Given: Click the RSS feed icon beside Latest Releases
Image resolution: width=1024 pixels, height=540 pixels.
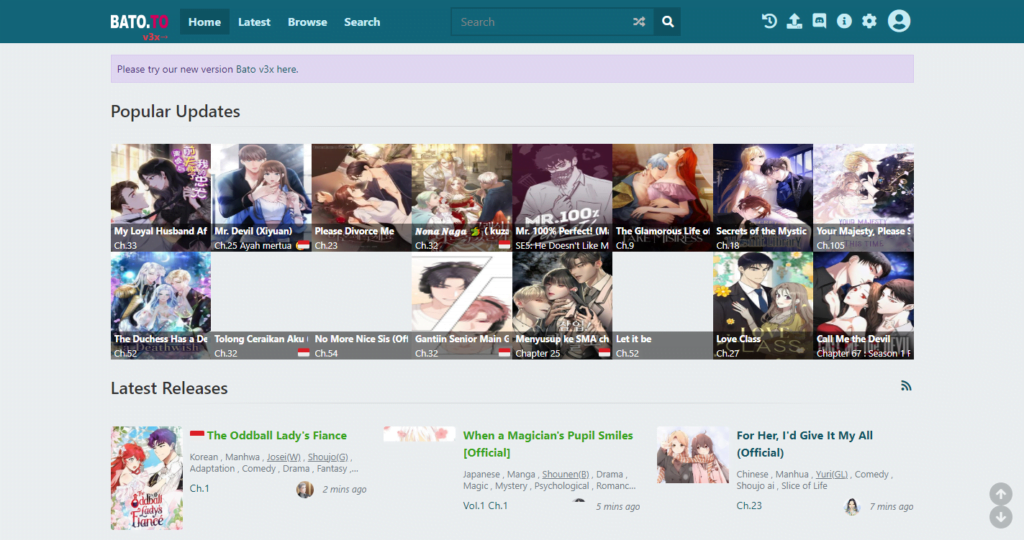Looking at the screenshot, I should [906, 386].
